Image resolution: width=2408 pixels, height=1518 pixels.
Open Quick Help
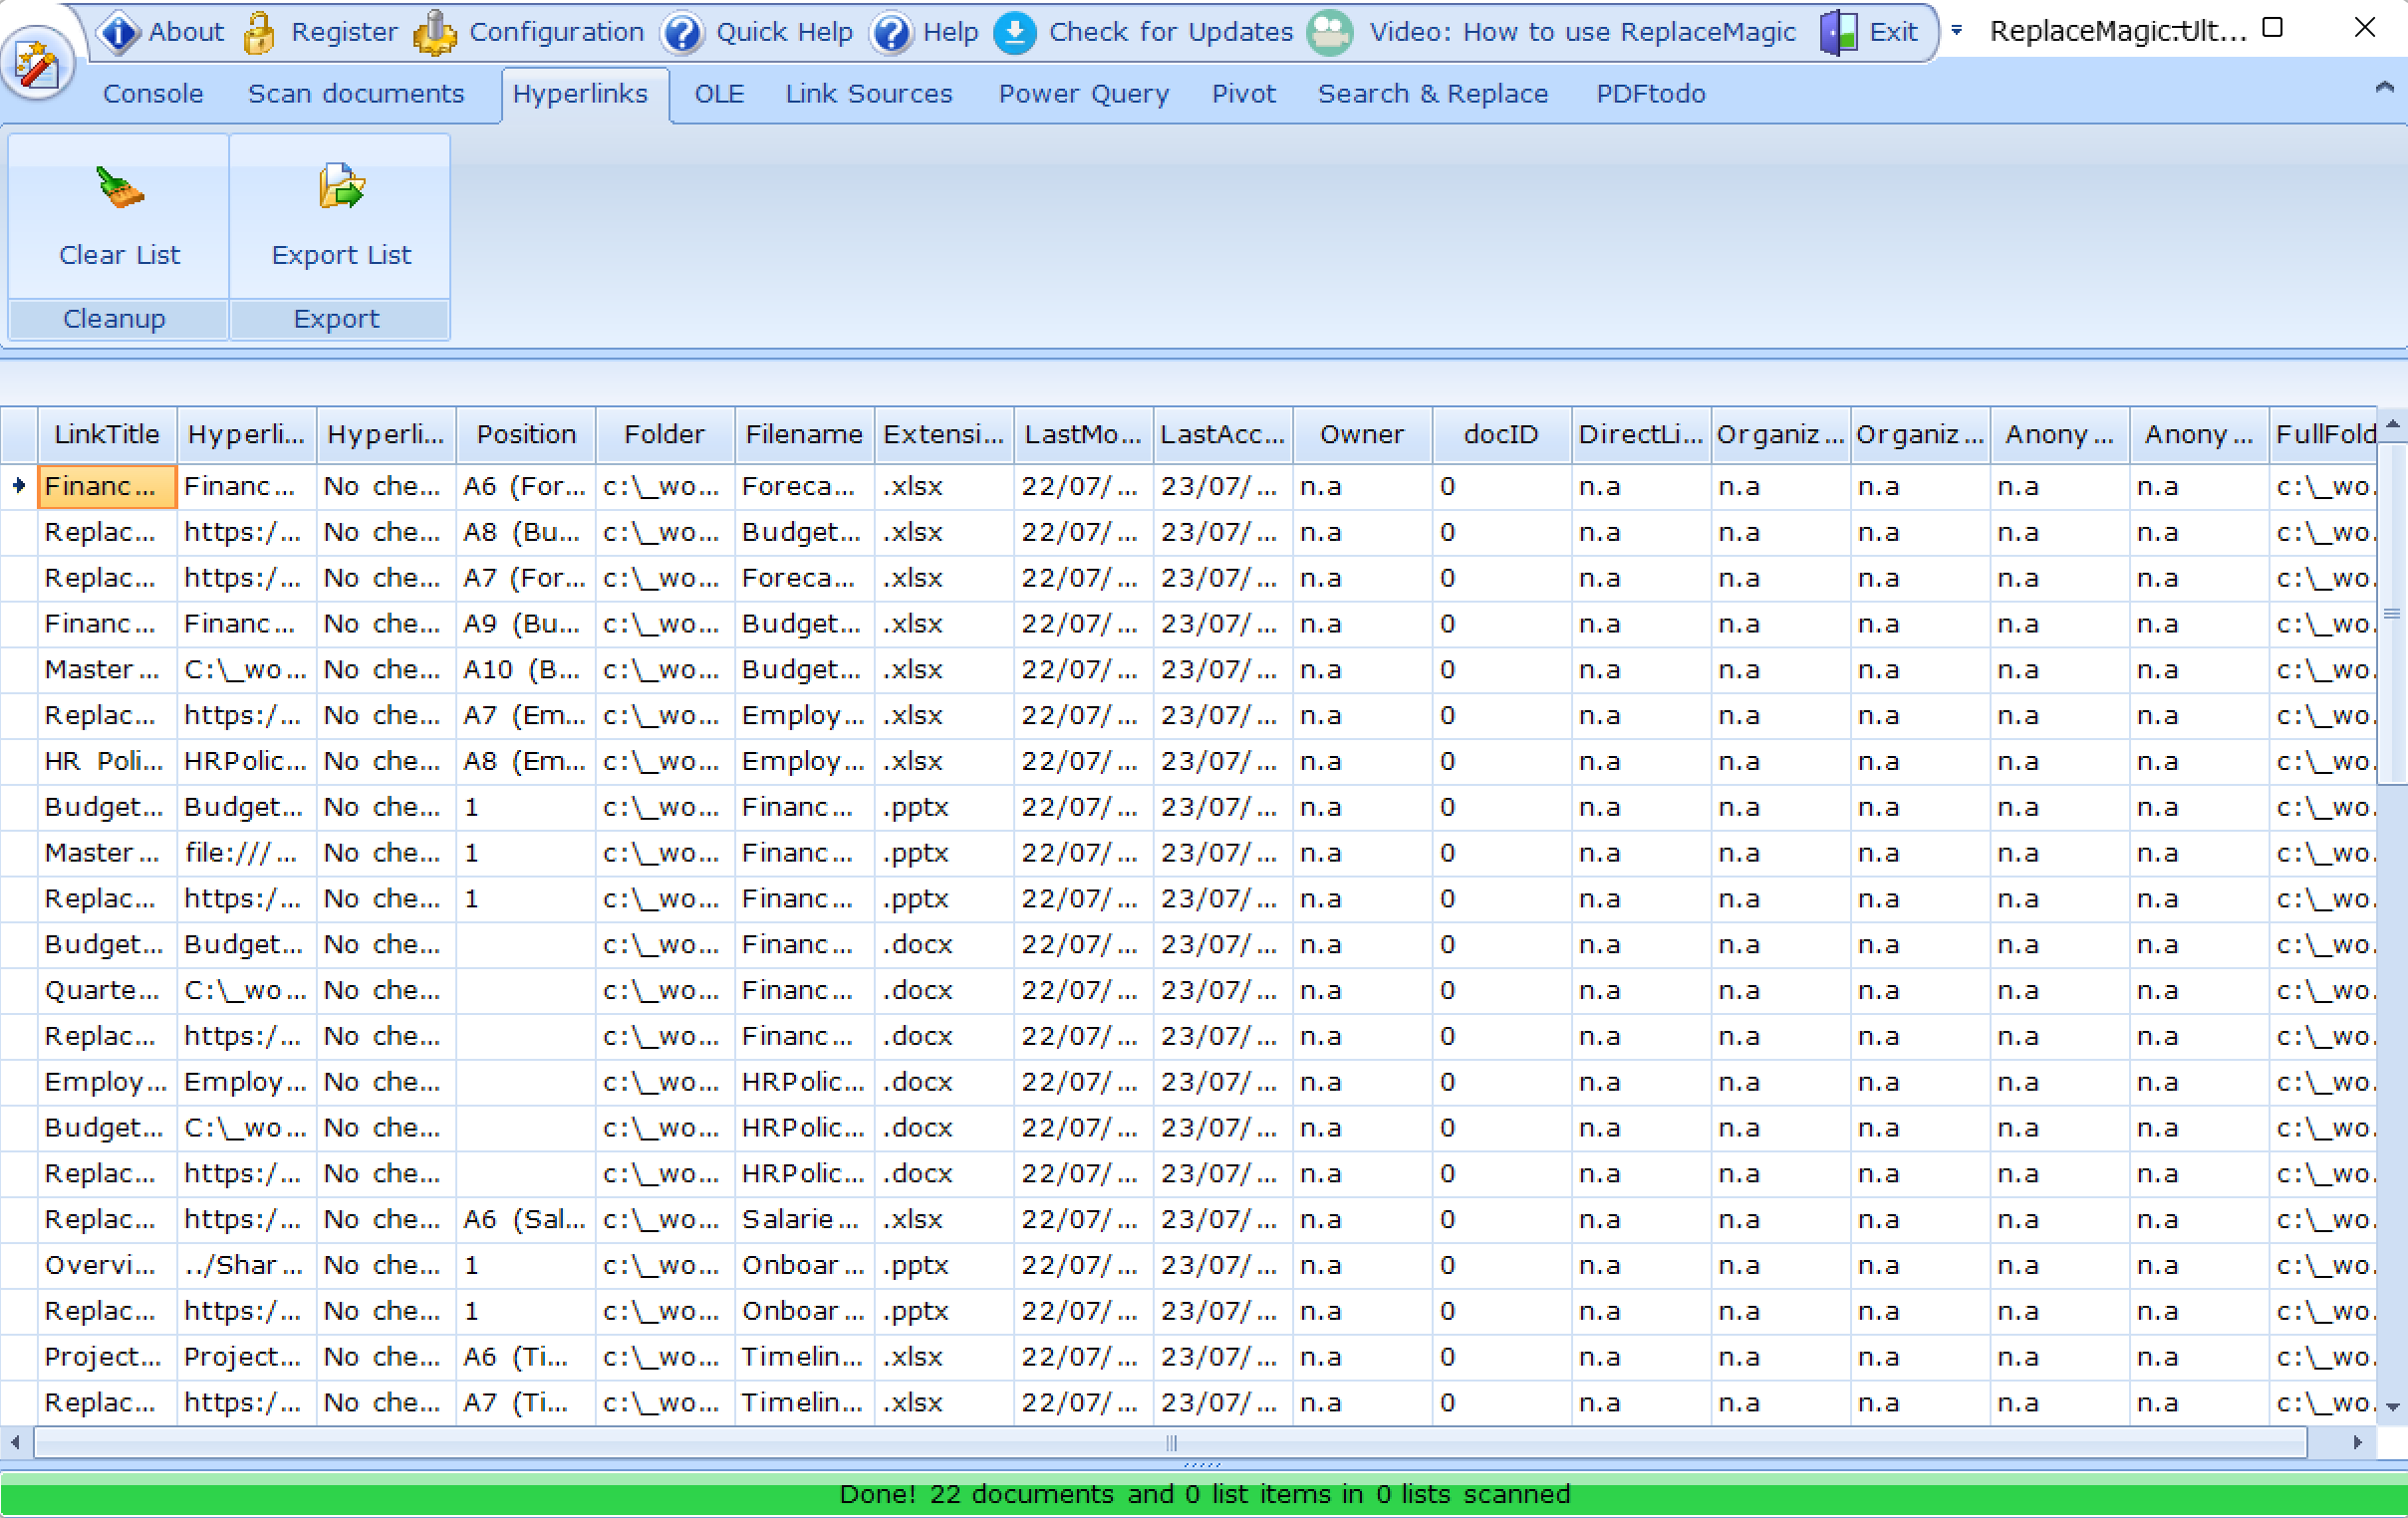tap(759, 32)
